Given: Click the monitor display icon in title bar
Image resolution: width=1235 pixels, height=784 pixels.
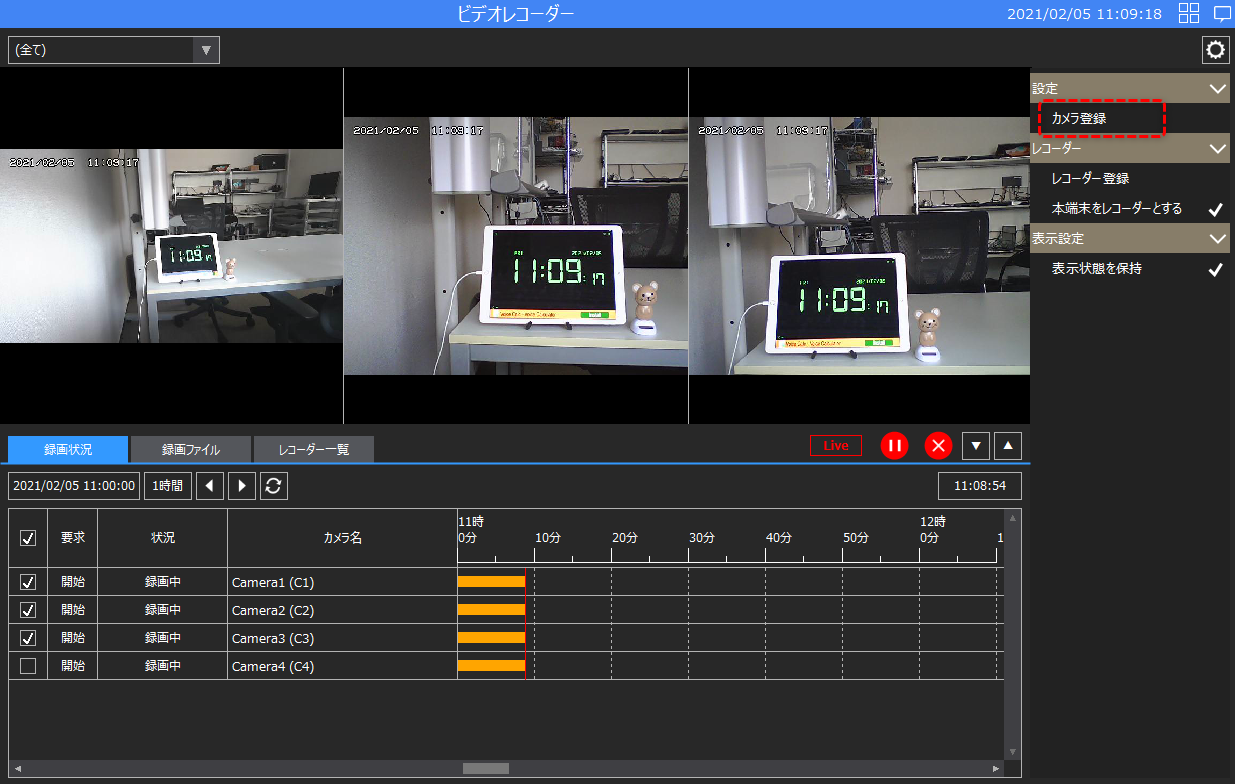Looking at the screenshot, I should [x=1220, y=13].
